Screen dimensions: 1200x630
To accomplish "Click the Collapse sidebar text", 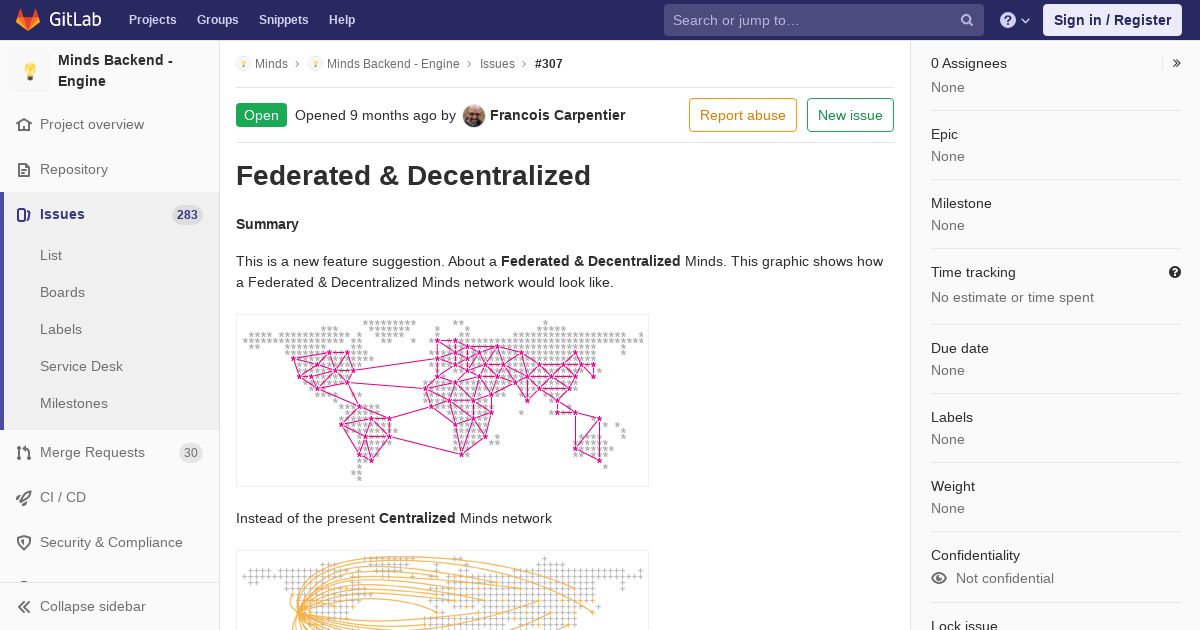I will [x=93, y=607].
